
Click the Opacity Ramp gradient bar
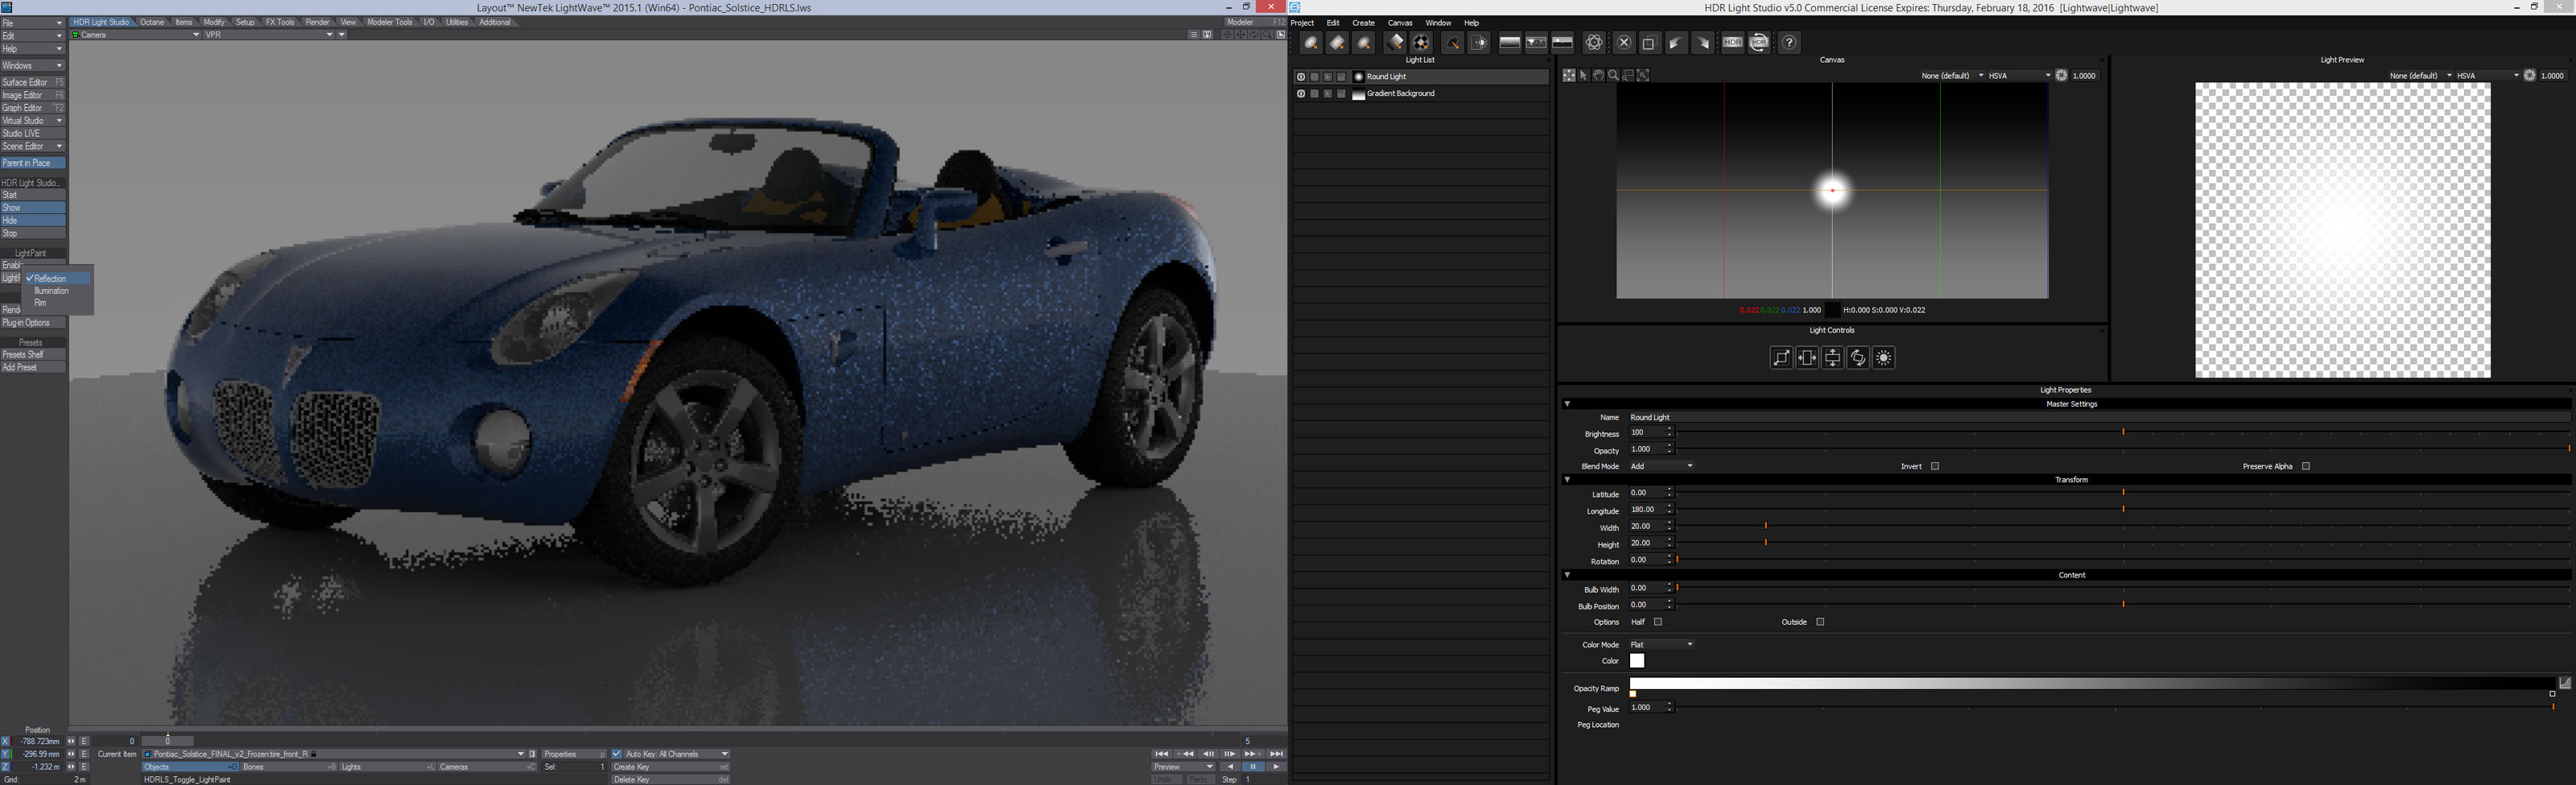2092,684
